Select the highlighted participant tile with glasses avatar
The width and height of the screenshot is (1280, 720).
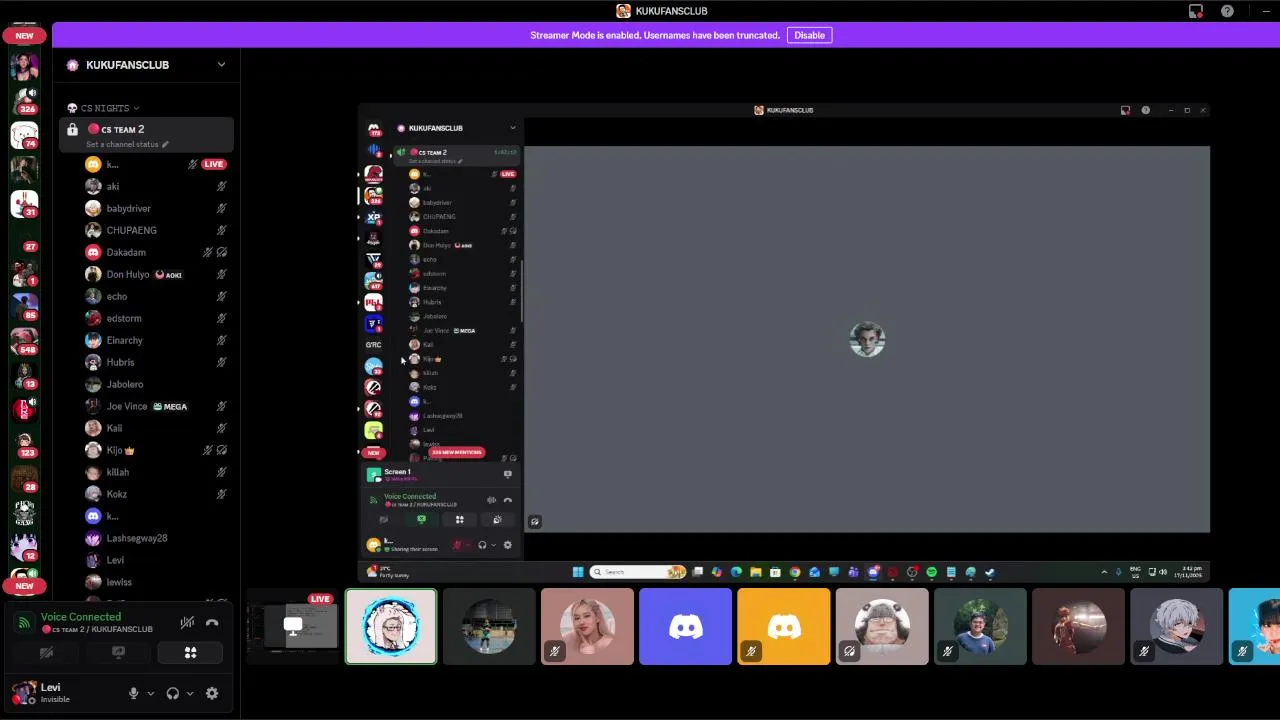[x=391, y=627]
